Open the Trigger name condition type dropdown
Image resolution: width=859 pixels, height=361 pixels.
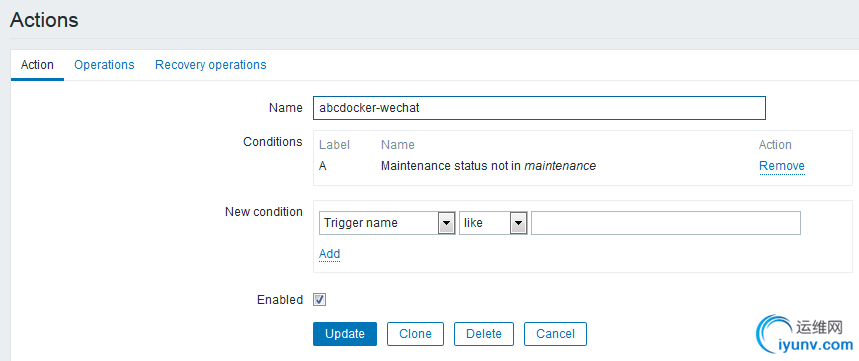click(387, 224)
